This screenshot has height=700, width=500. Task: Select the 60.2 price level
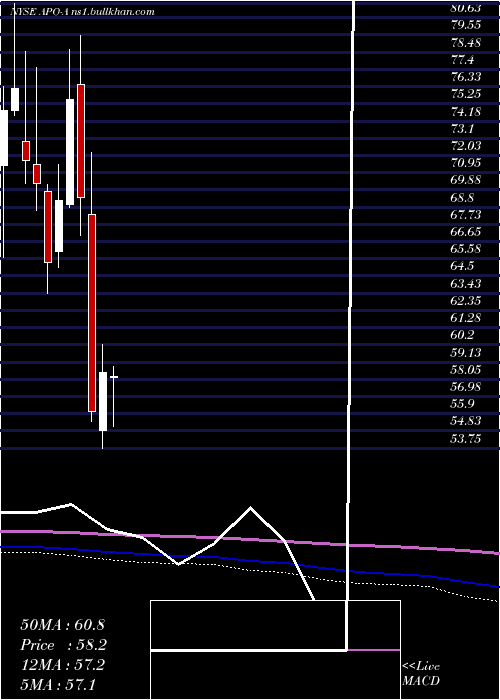(462, 335)
